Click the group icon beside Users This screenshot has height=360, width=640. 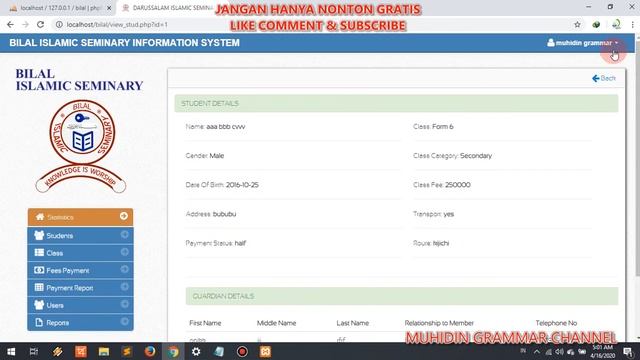(39, 305)
